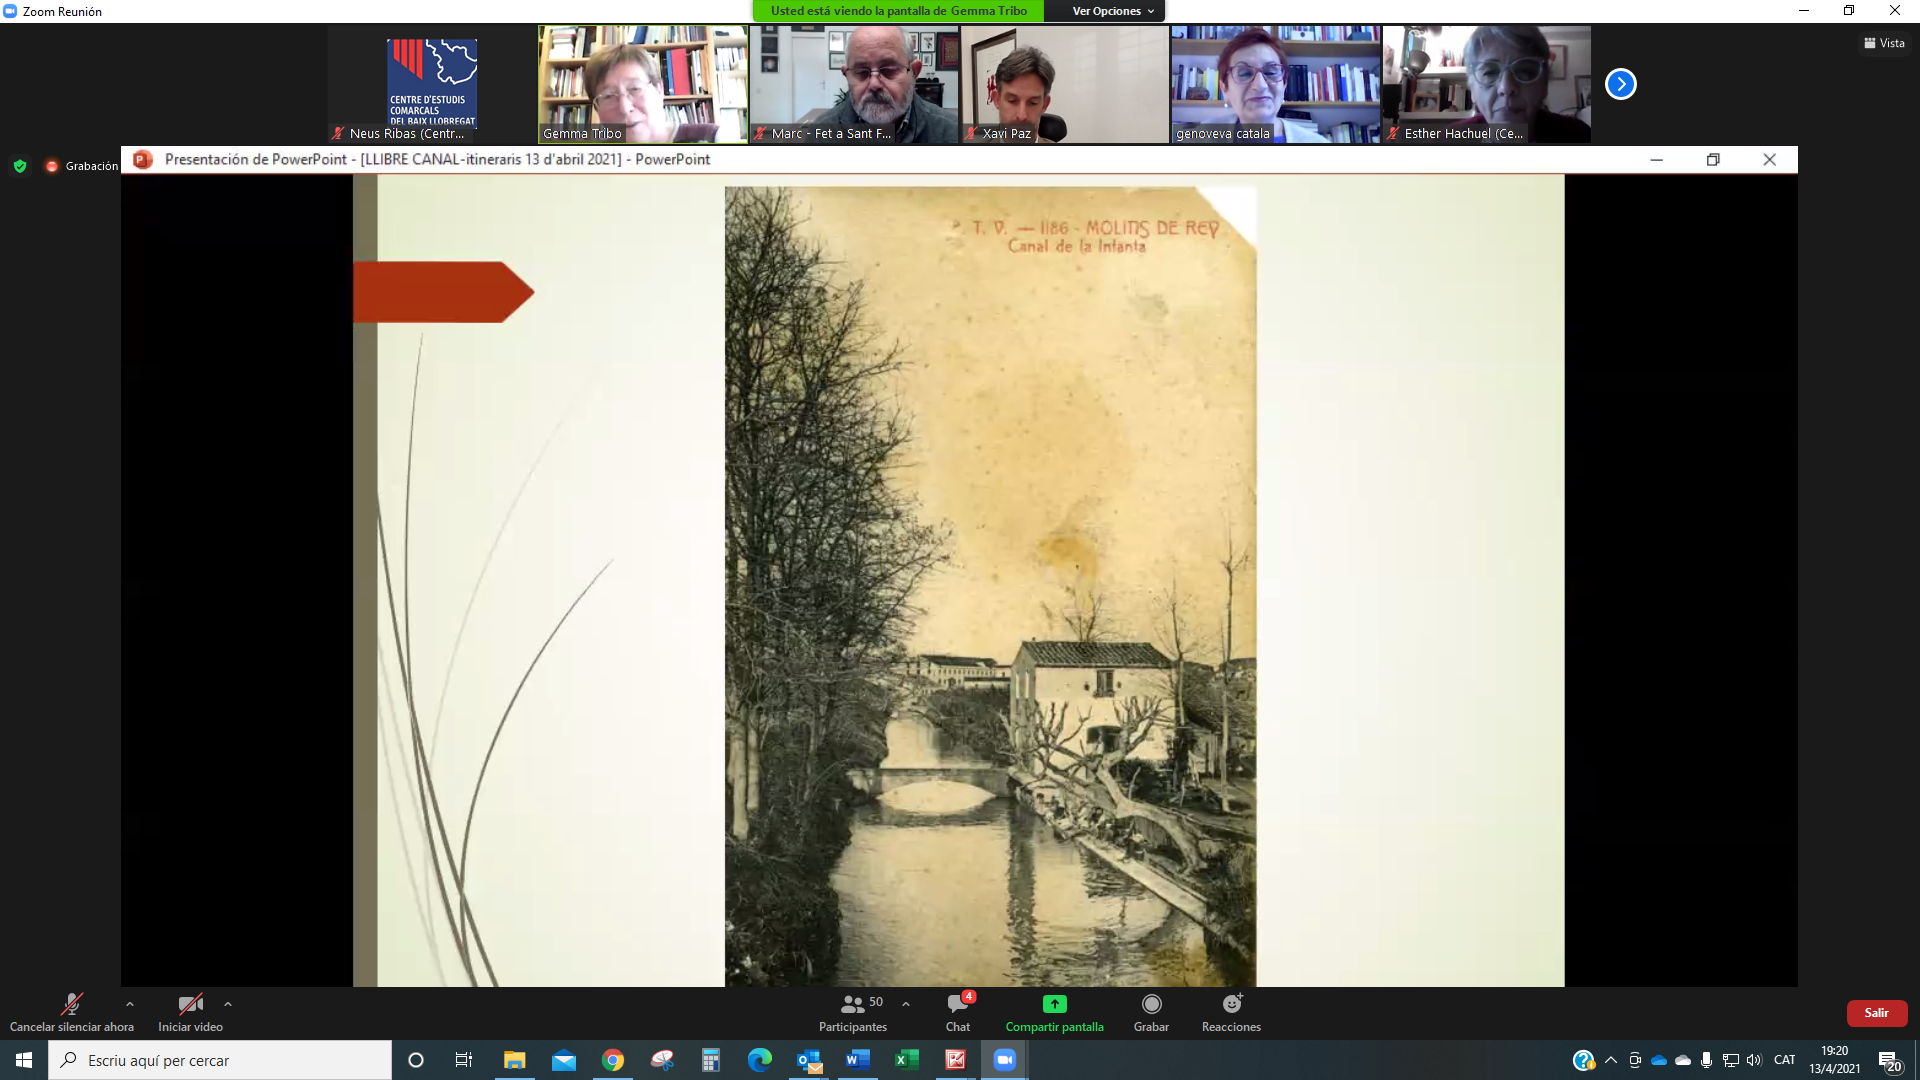
Task: Expand the participants options arrow
Action: (906, 1004)
